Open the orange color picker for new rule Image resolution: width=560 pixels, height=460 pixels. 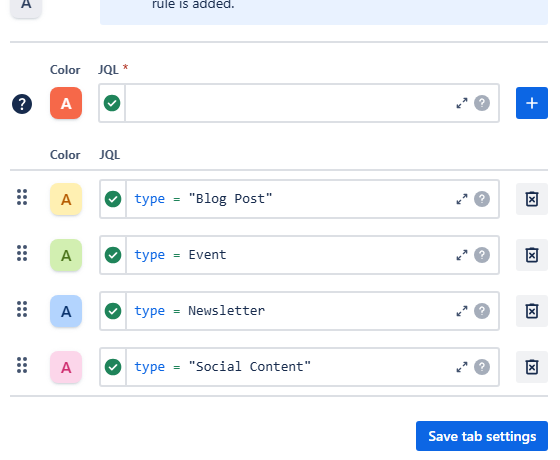(66, 103)
